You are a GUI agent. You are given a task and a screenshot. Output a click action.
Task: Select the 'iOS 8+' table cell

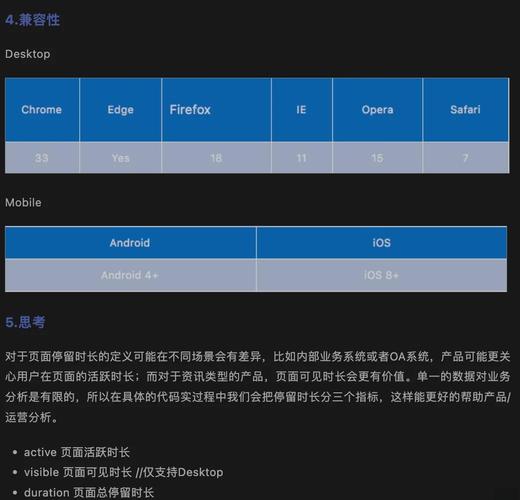(382, 275)
